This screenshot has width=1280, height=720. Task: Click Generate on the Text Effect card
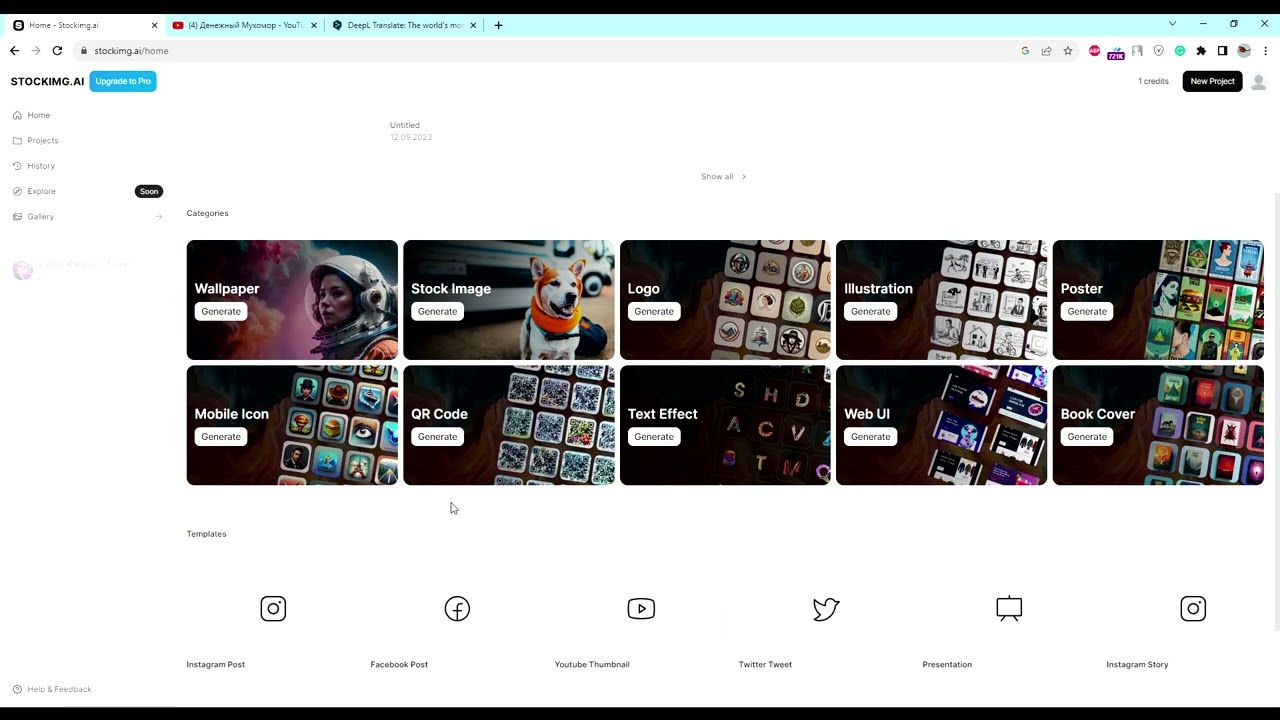click(x=654, y=436)
